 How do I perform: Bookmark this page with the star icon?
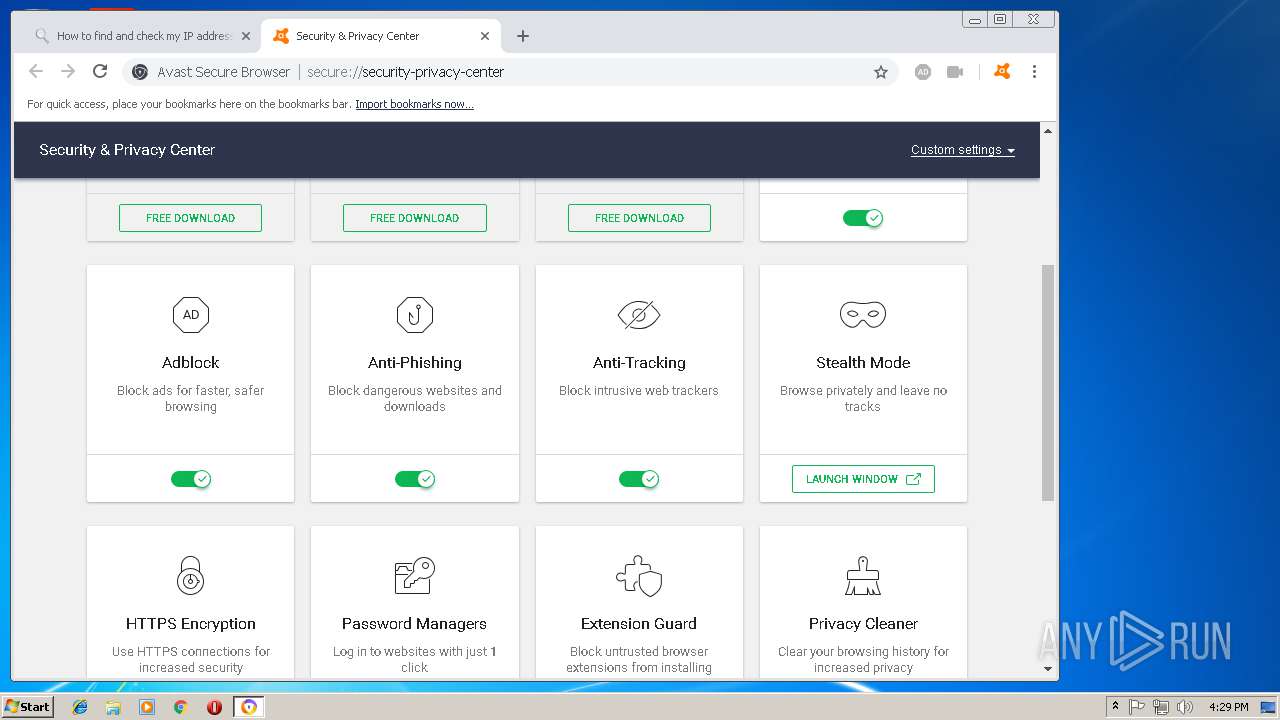tap(881, 72)
